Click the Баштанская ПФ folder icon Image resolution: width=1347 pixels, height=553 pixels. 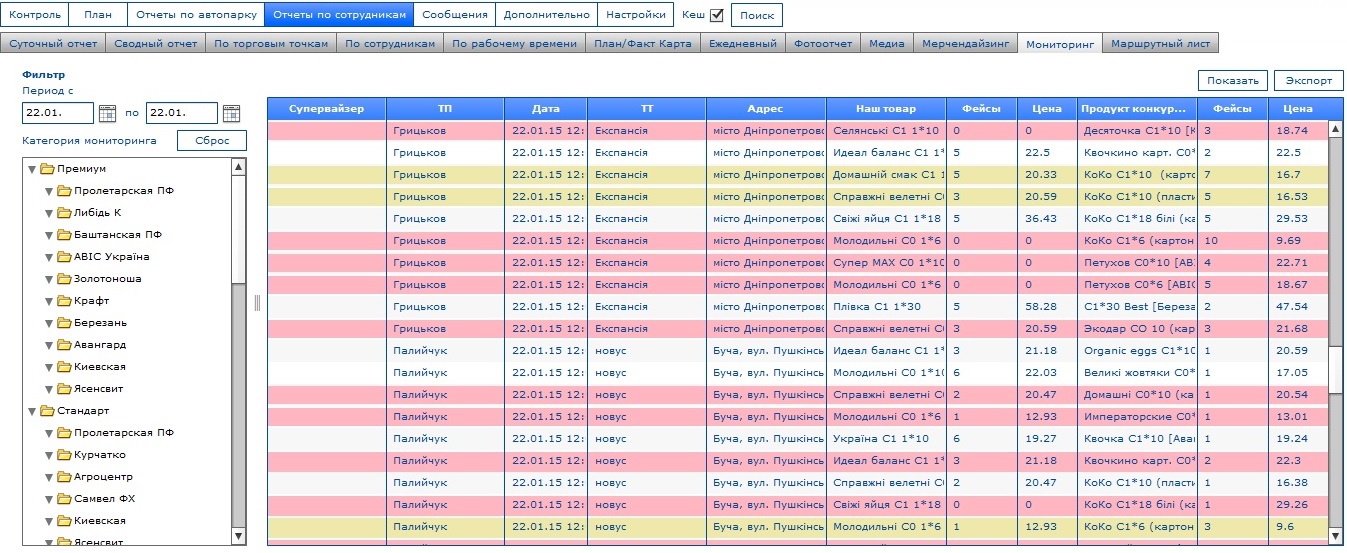click(x=64, y=235)
